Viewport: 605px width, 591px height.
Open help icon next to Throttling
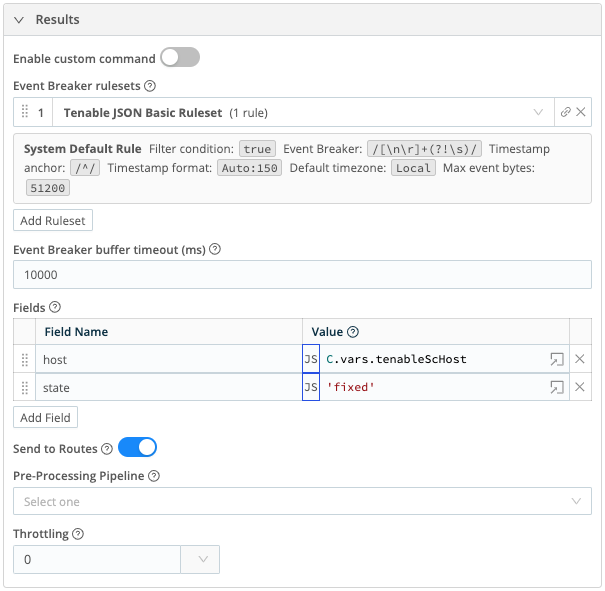click(x=78, y=534)
